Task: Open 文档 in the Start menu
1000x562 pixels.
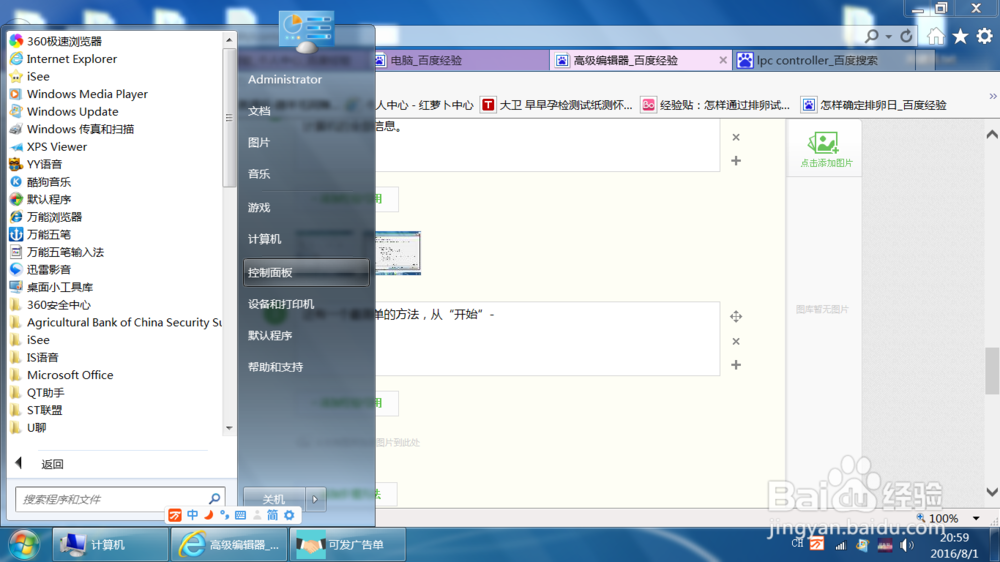Action: click(x=259, y=111)
